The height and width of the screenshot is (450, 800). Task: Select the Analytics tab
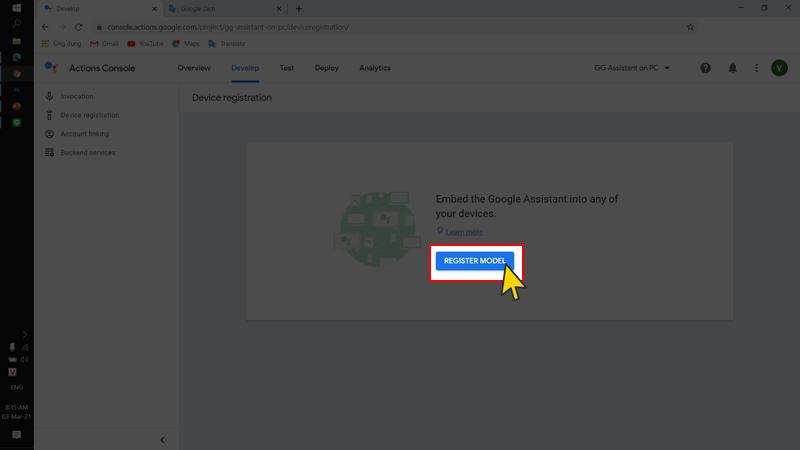375,68
